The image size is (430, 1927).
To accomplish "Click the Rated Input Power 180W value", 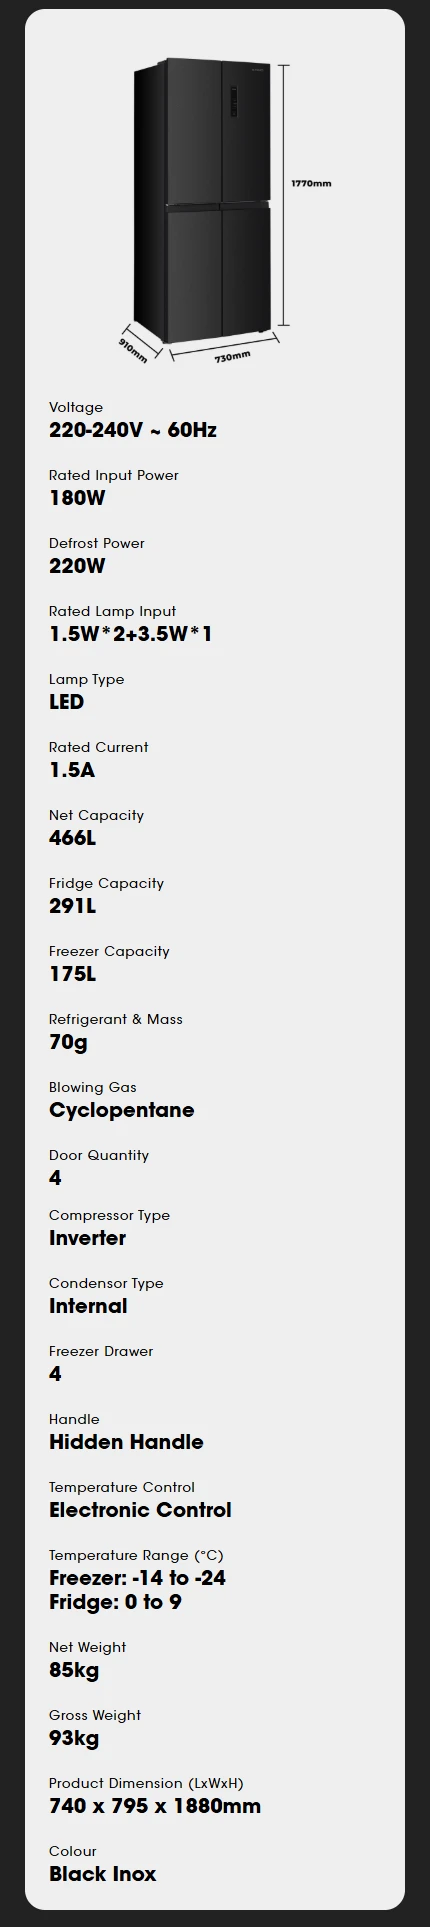I will click(x=77, y=498).
